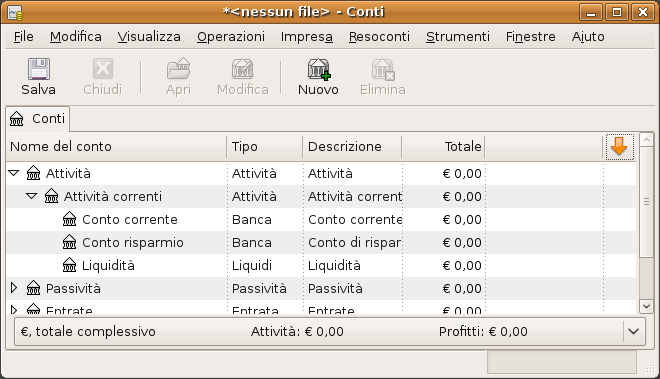Open the summary bar dropdown arrow
The image size is (660, 379).
tap(633, 331)
